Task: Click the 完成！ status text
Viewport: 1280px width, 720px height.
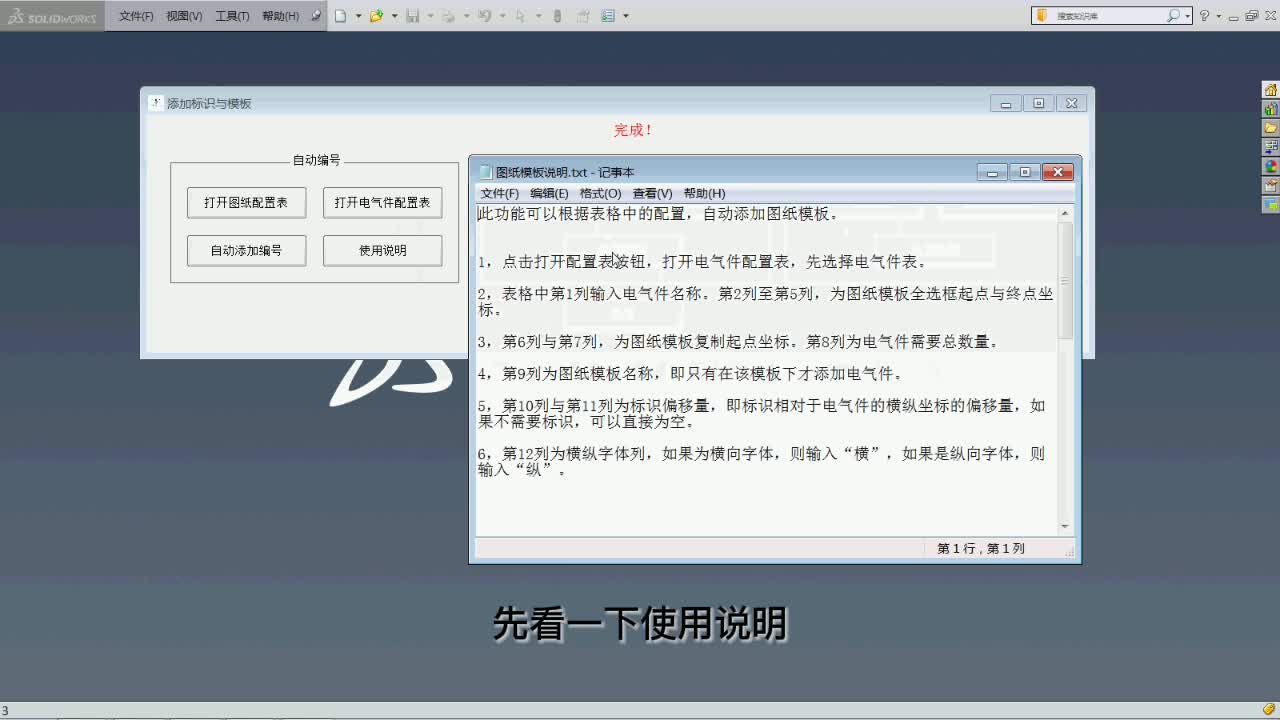Action: click(x=633, y=130)
